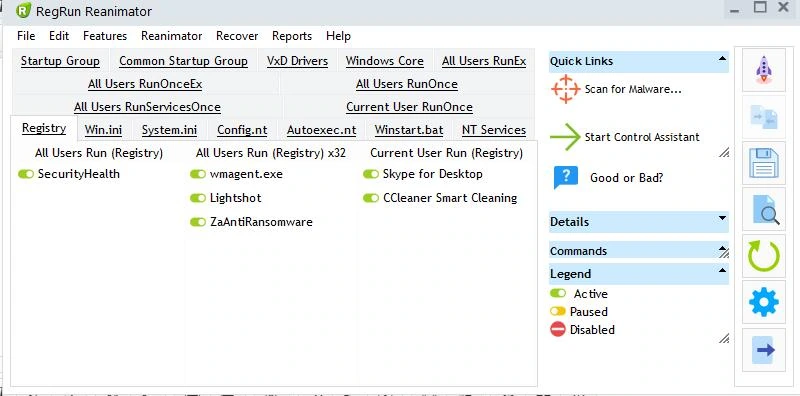Switch to the Windows Core tab
The width and height of the screenshot is (800, 396).
pos(385,61)
